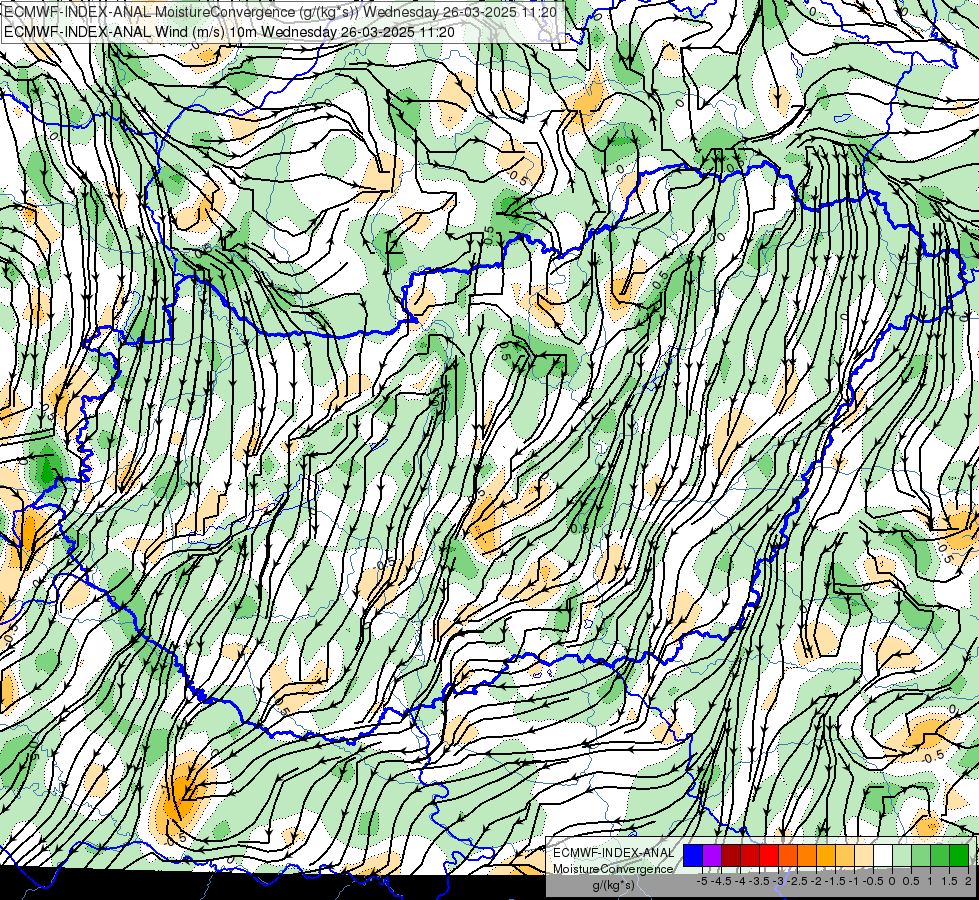
Task: Select the medium green swatch between 1 and 1.5
Action: 940,855
